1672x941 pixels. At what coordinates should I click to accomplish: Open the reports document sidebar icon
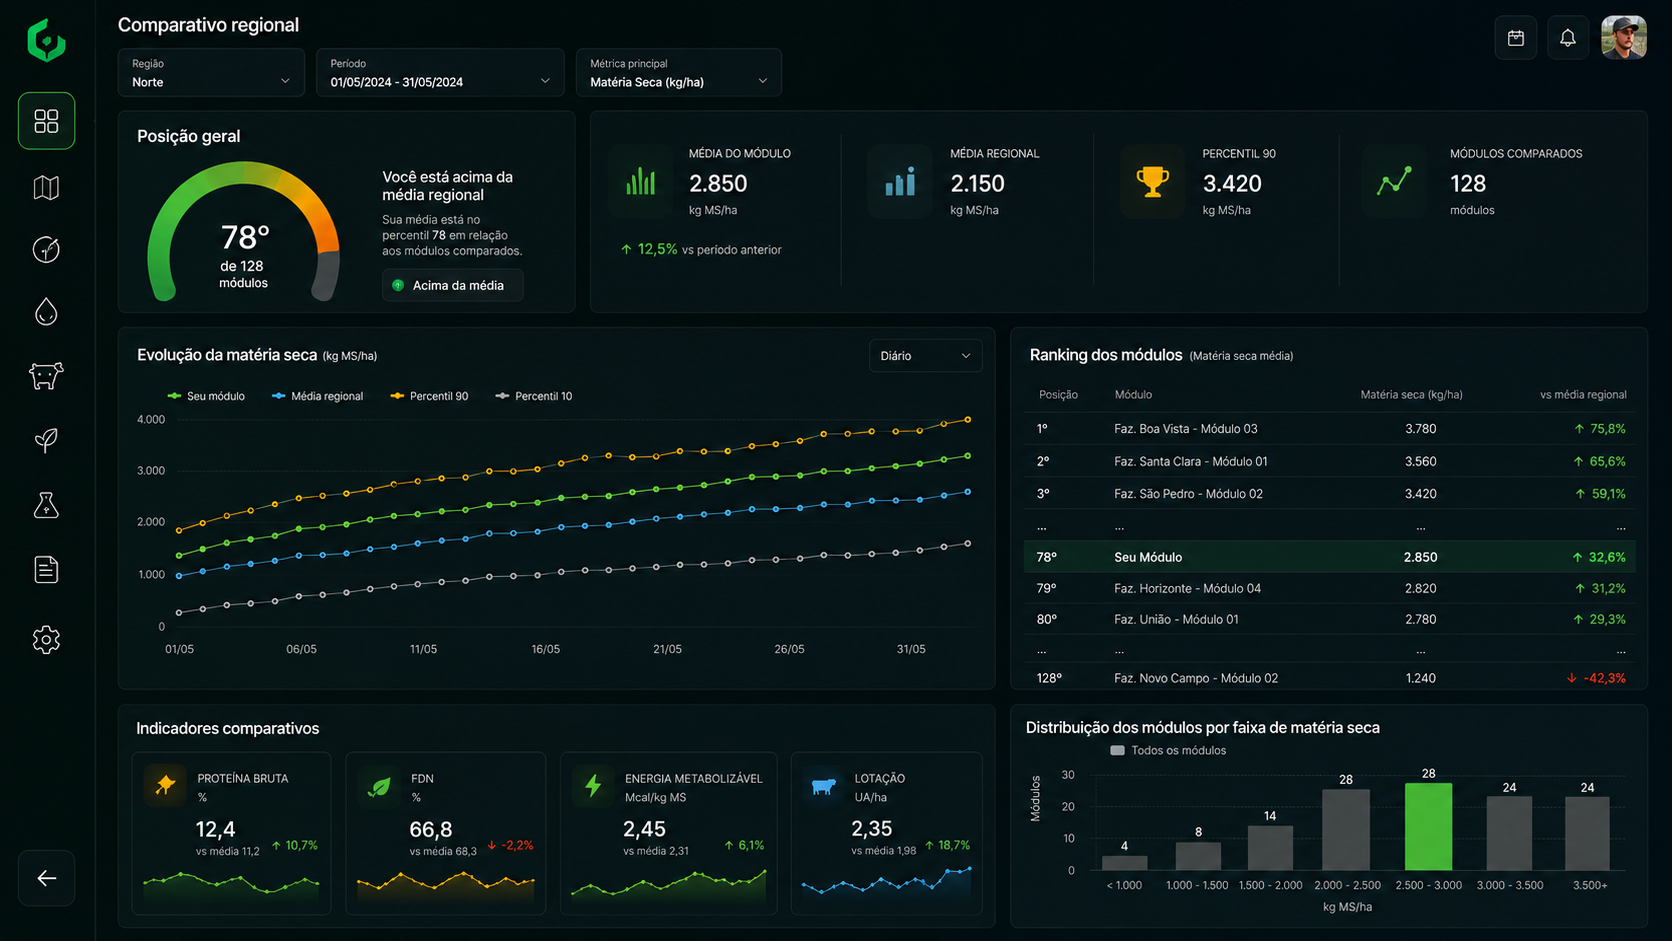pyautogui.click(x=46, y=570)
